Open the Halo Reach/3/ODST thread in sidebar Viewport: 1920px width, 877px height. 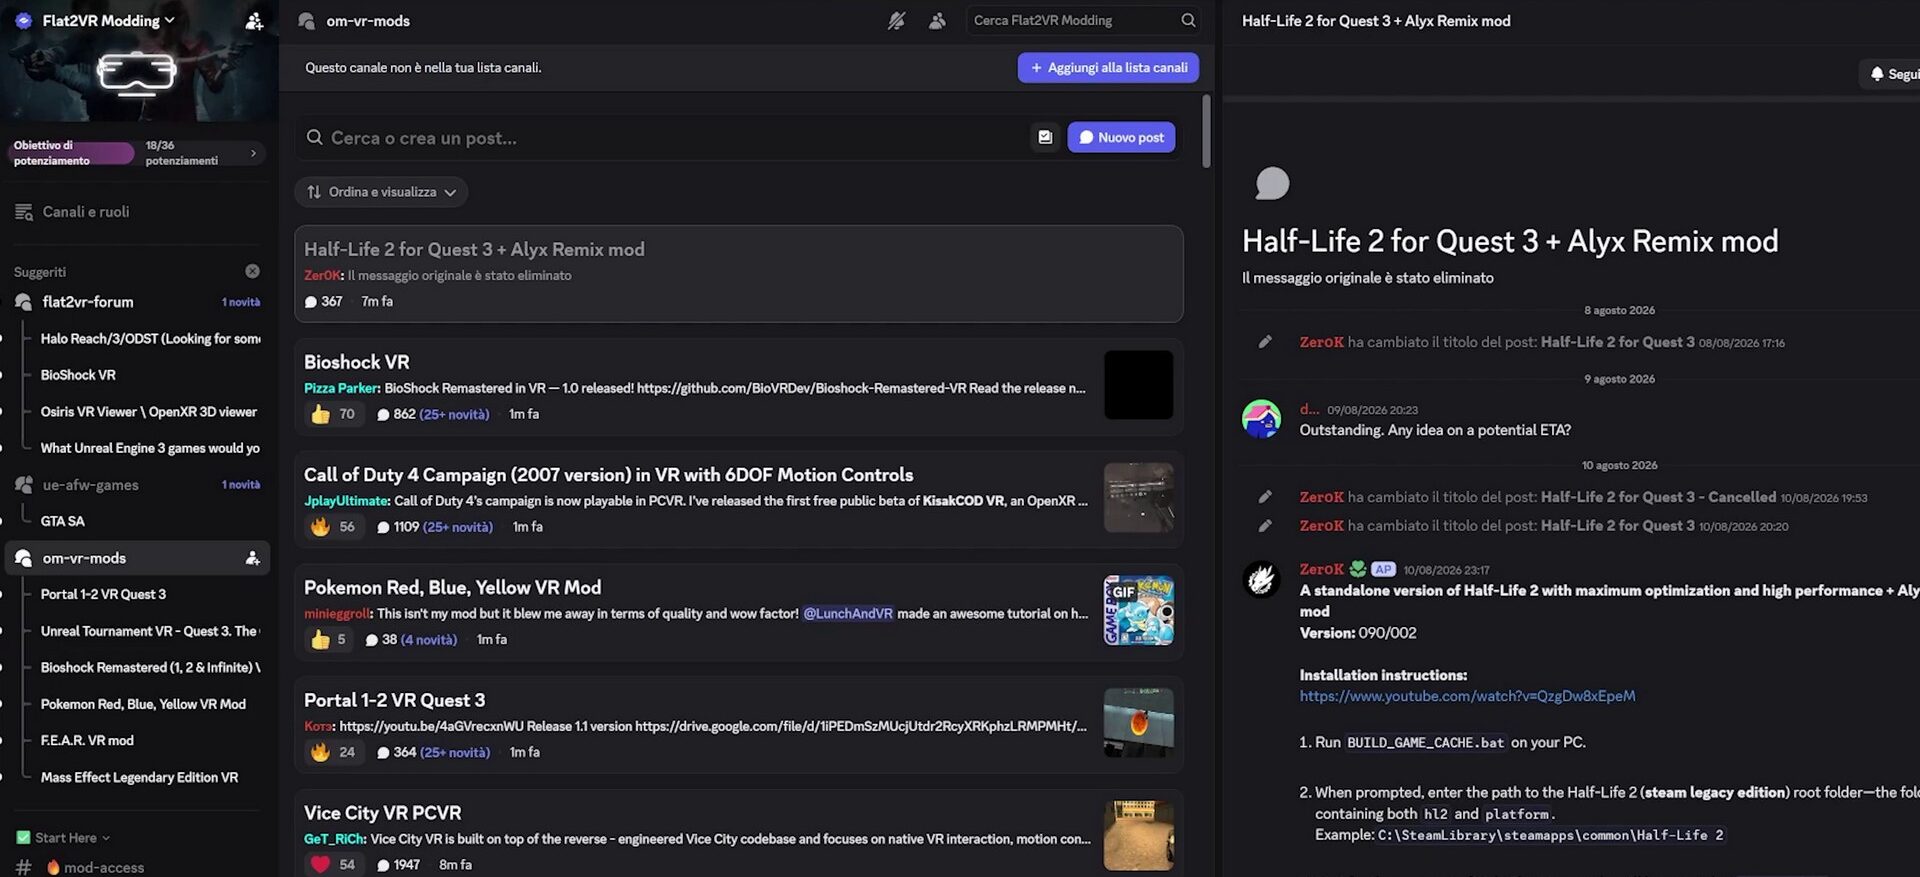150,339
